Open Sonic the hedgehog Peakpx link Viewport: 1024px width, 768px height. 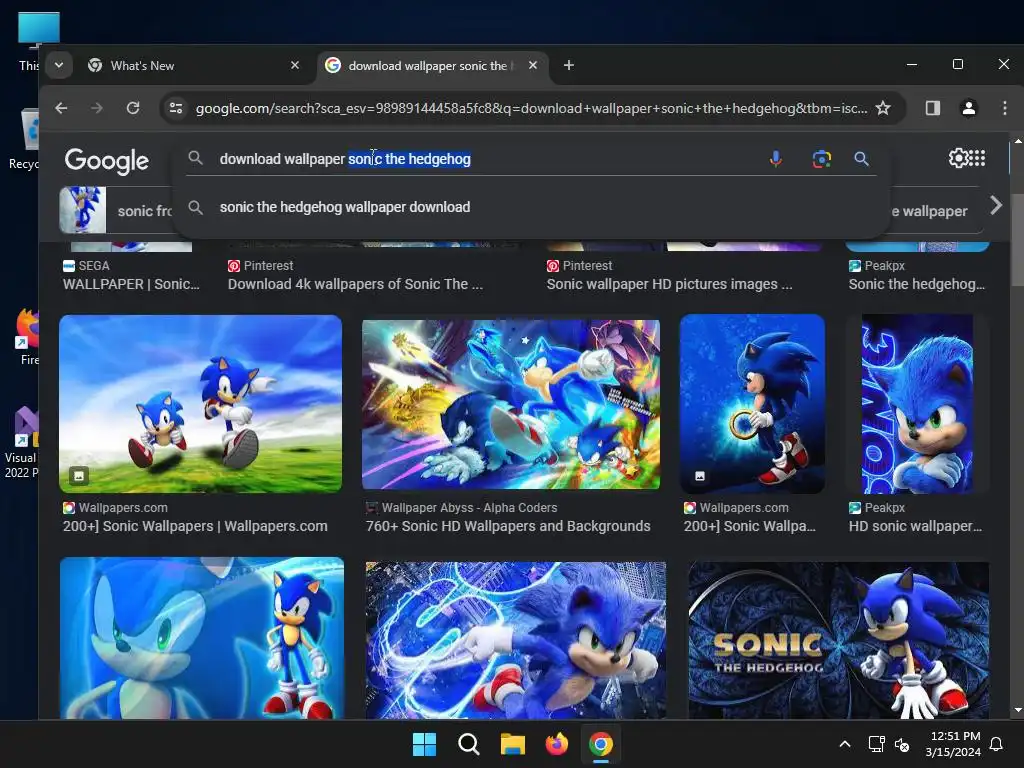[x=917, y=284]
